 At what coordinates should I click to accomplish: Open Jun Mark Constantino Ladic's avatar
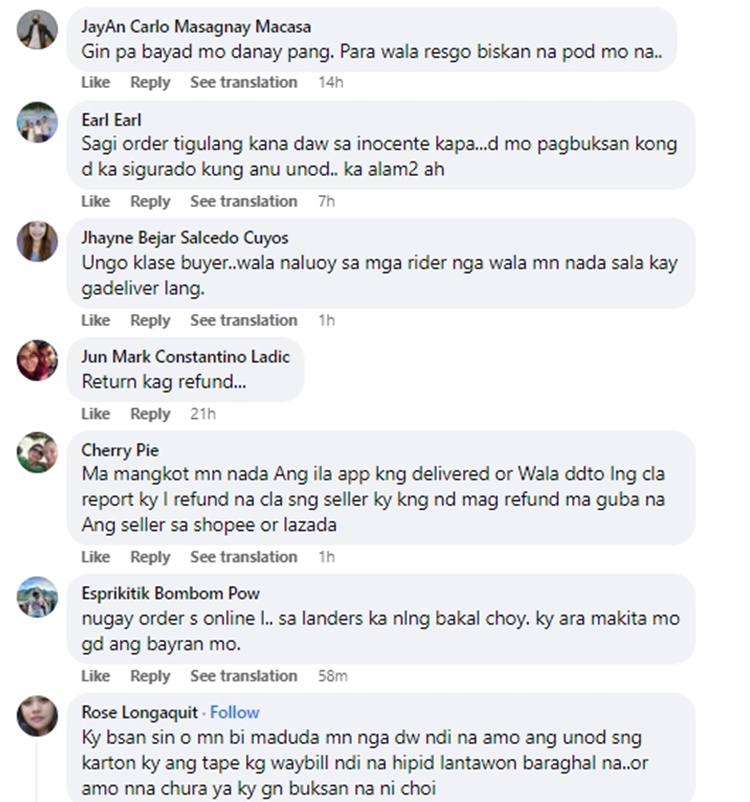pyautogui.click(x=37, y=360)
